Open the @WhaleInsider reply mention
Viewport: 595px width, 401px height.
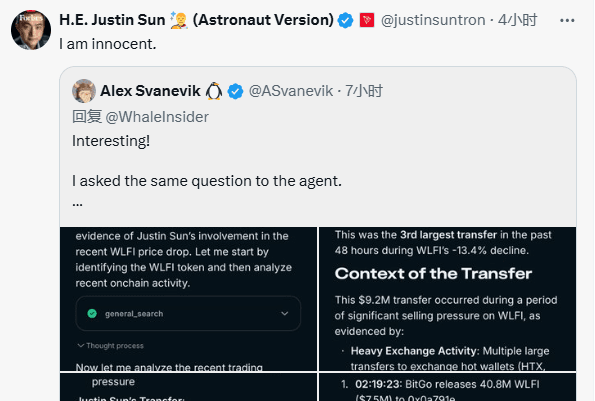click(157, 117)
